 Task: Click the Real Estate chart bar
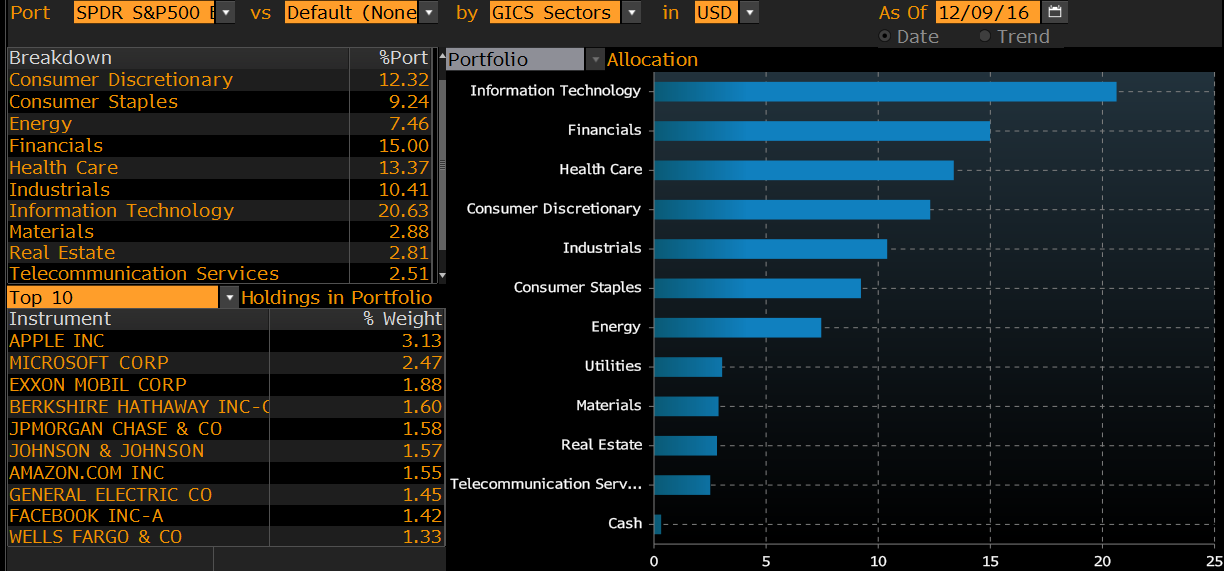click(x=685, y=445)
